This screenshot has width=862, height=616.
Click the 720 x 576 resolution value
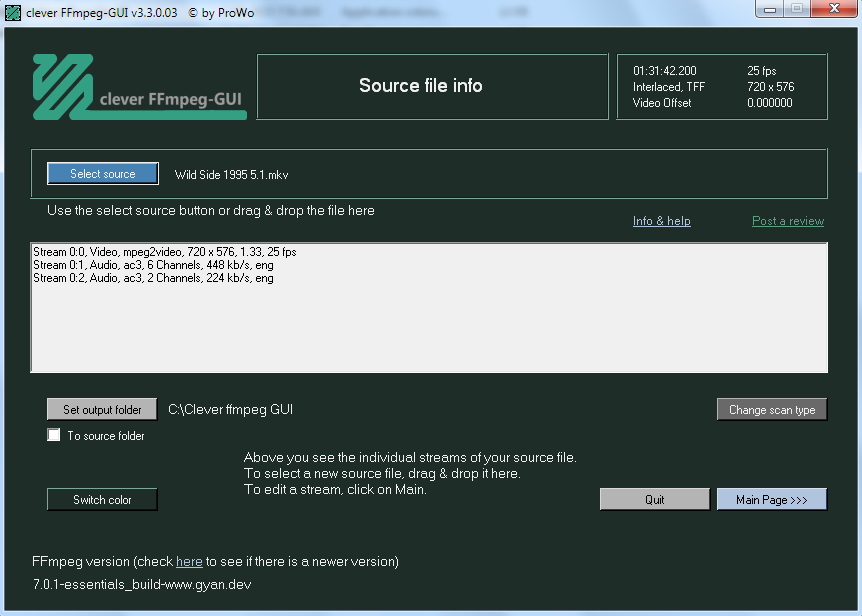770,87
